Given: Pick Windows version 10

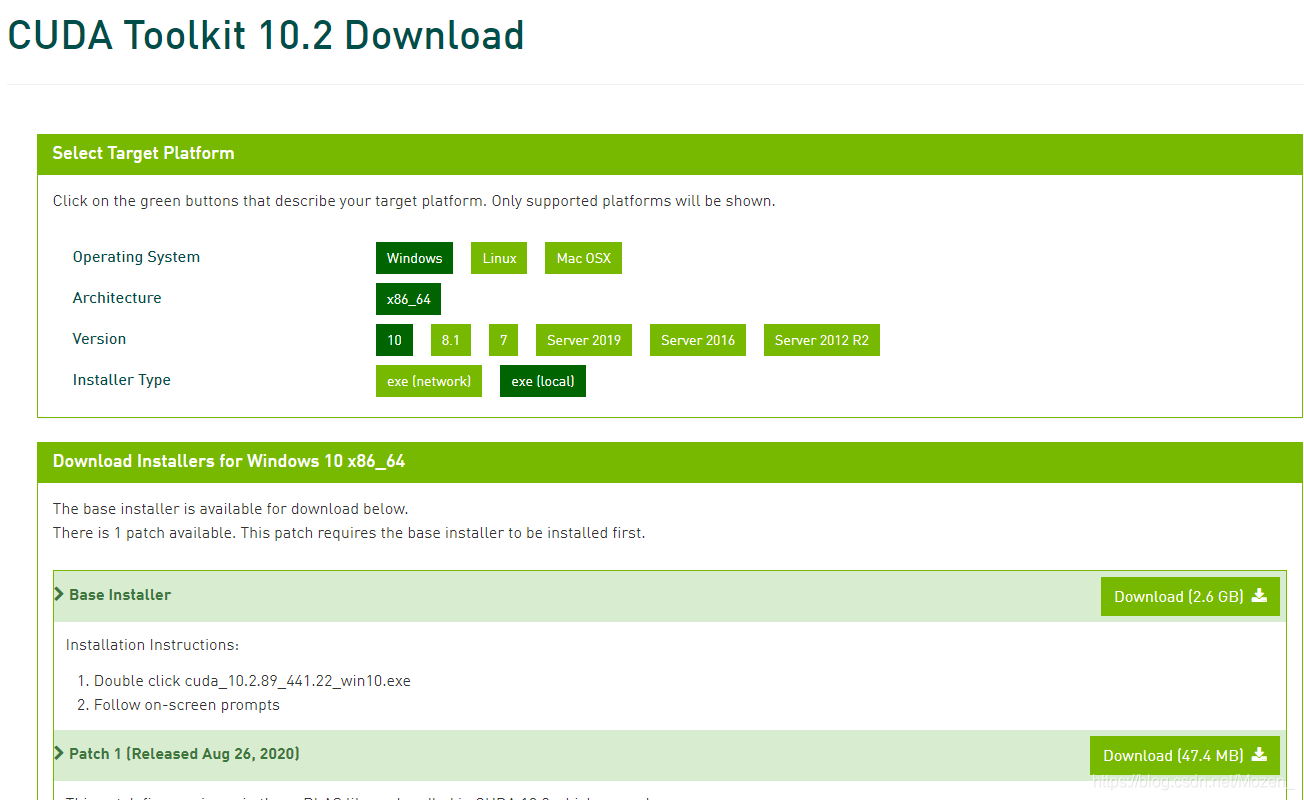Looking at the screenshot, I should click(394, 340).
